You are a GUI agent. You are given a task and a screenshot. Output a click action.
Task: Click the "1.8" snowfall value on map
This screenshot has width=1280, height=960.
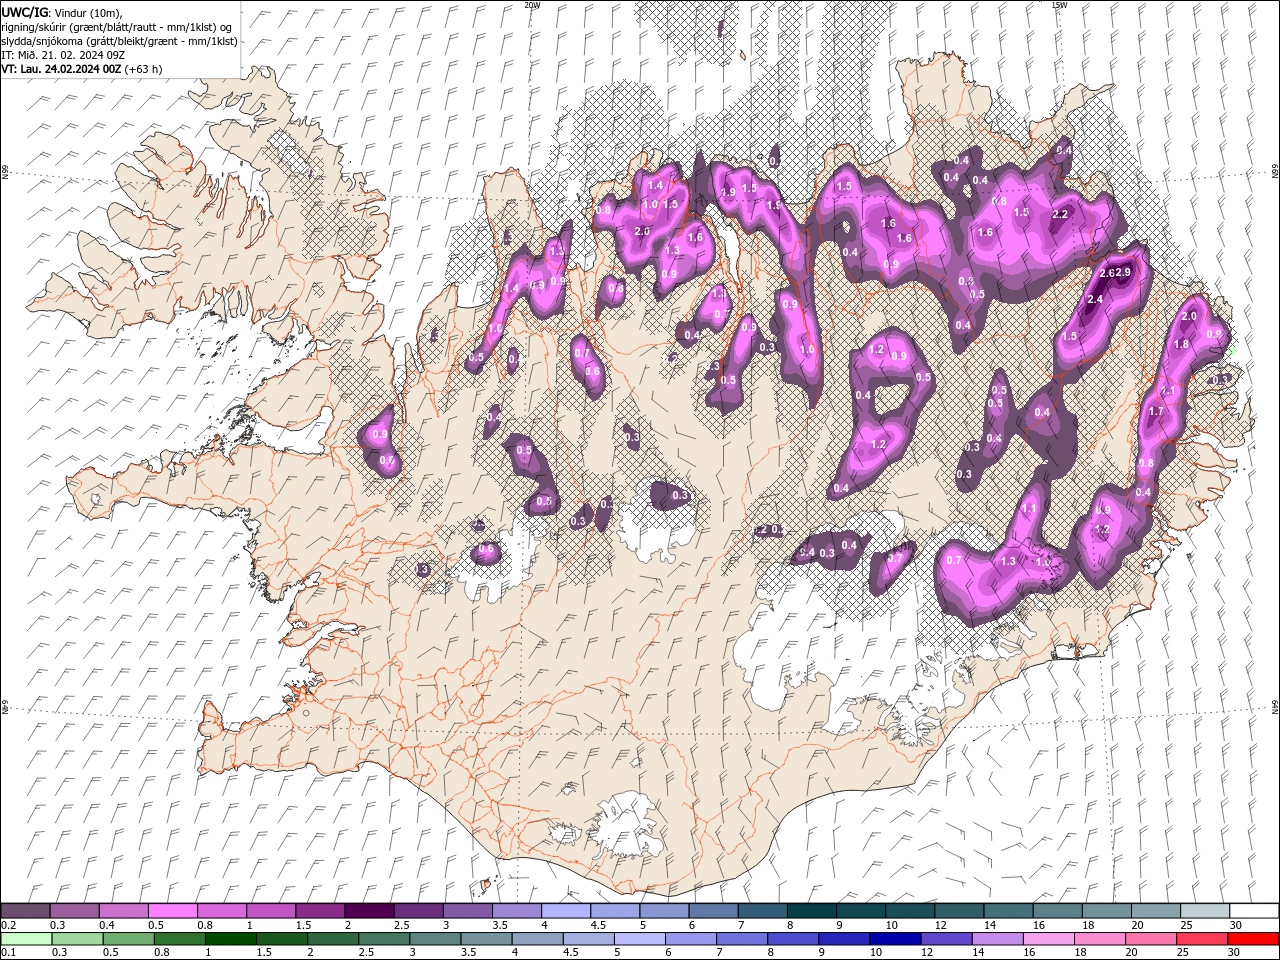1181,344
